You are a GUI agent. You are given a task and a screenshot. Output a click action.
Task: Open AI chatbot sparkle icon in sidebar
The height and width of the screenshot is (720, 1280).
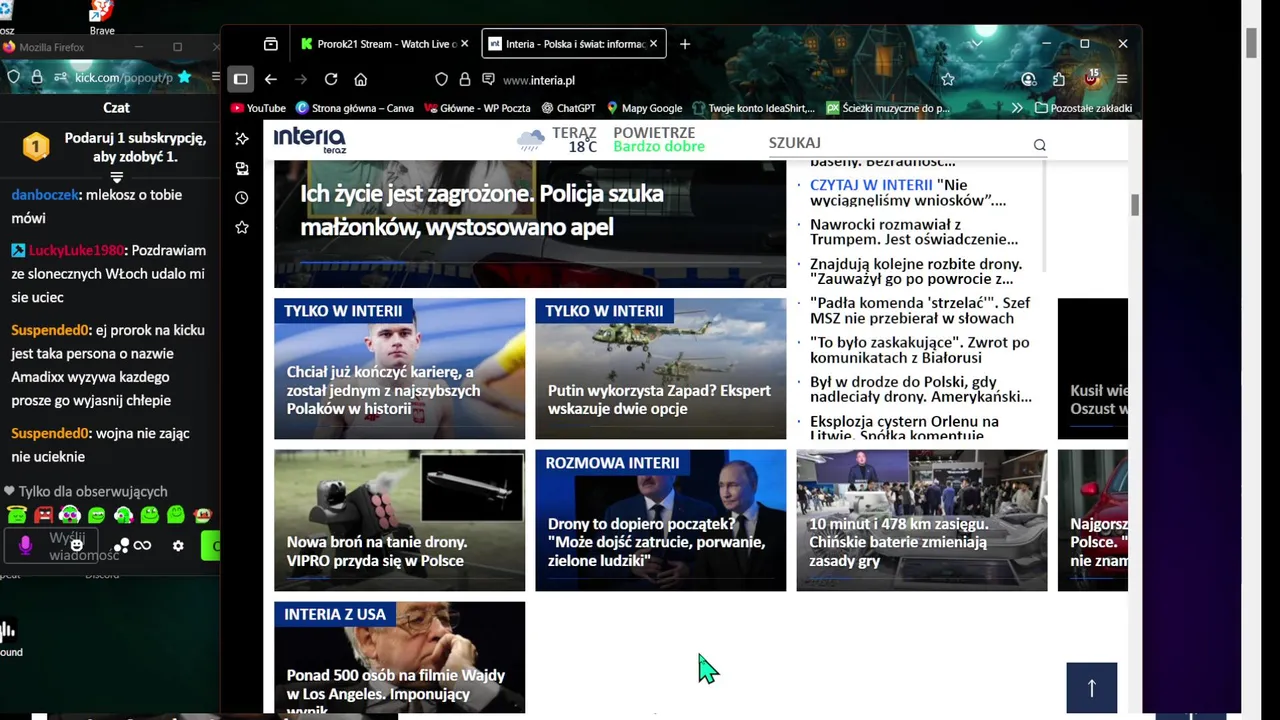click(x=242, y=139)
